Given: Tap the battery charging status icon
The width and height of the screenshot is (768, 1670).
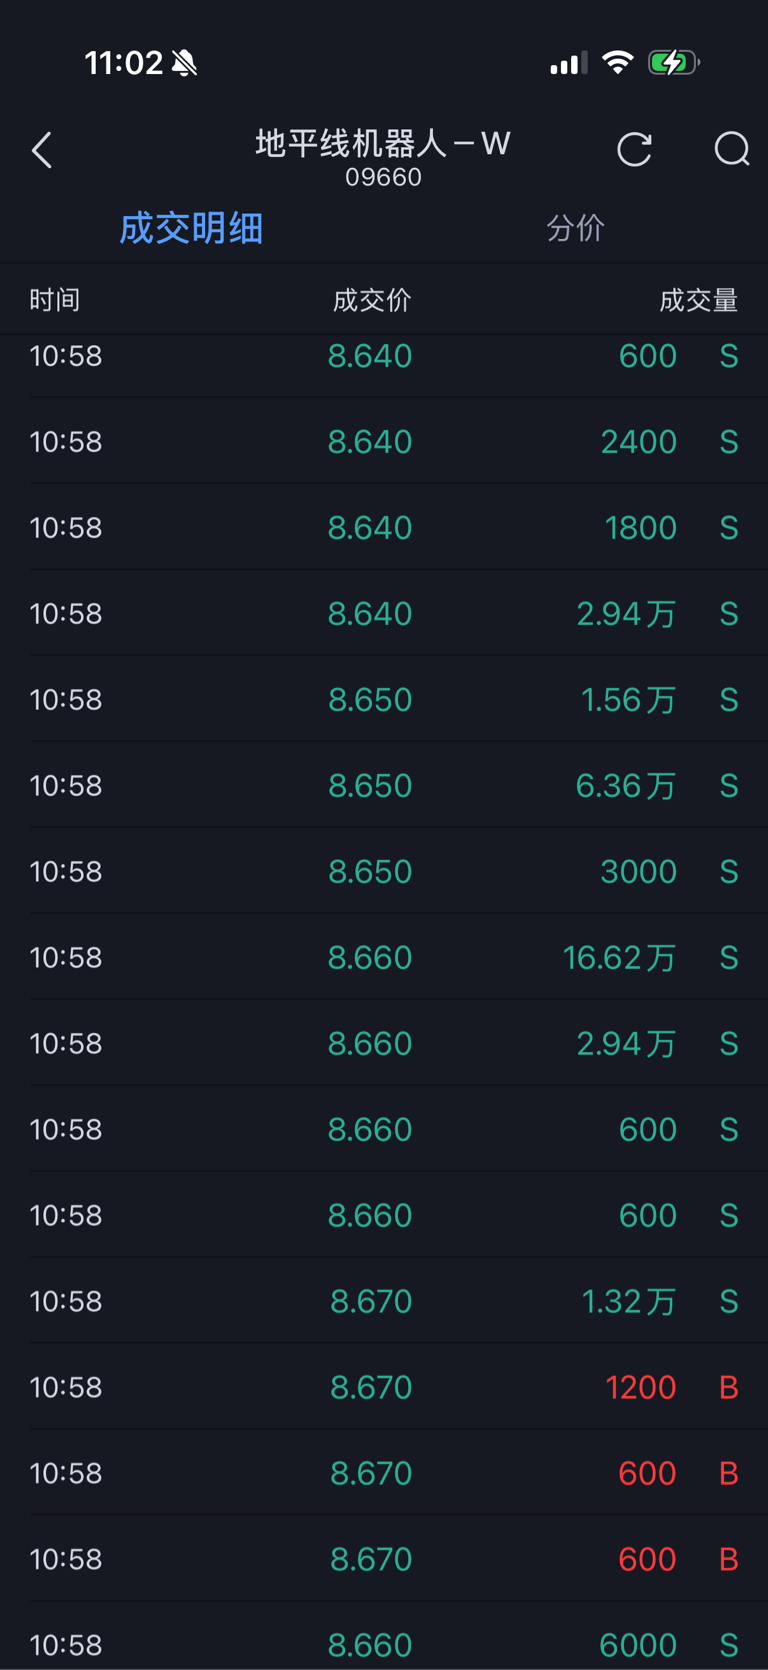Looking at the screenshot, I should [x=673, y=63].
